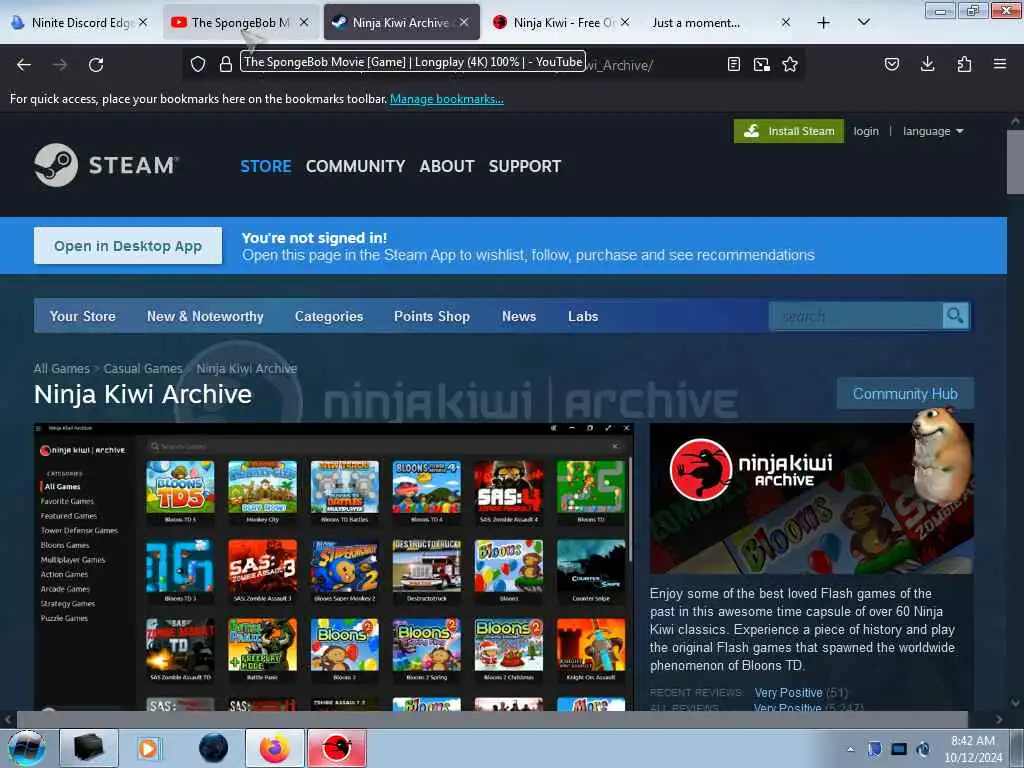1024x768 pixels.
Task: Open the COMMUNITY menu
Action: (x=355, y=167)
